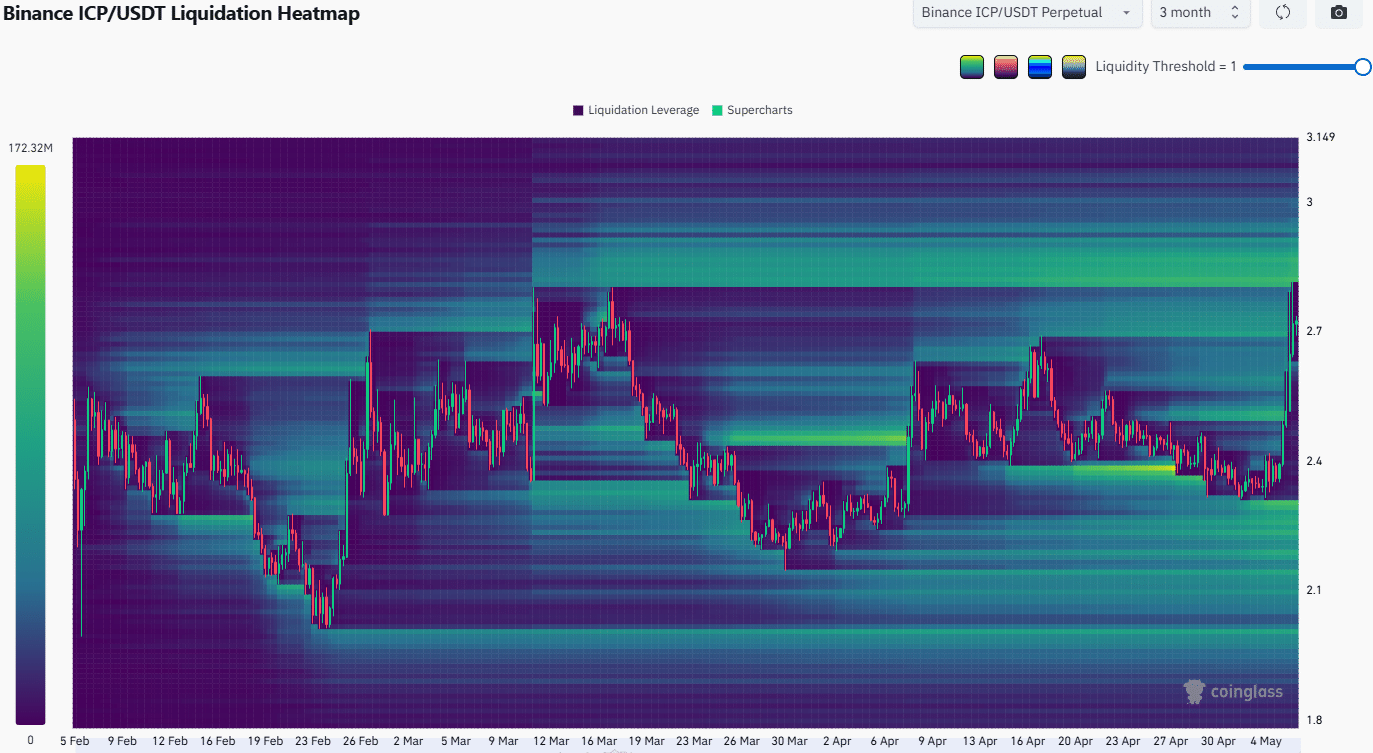Image resolution: width=1373 pixels, height=753 pixels.
Task: Click the 12 Mar date axis label
Action: pos(552,741)
